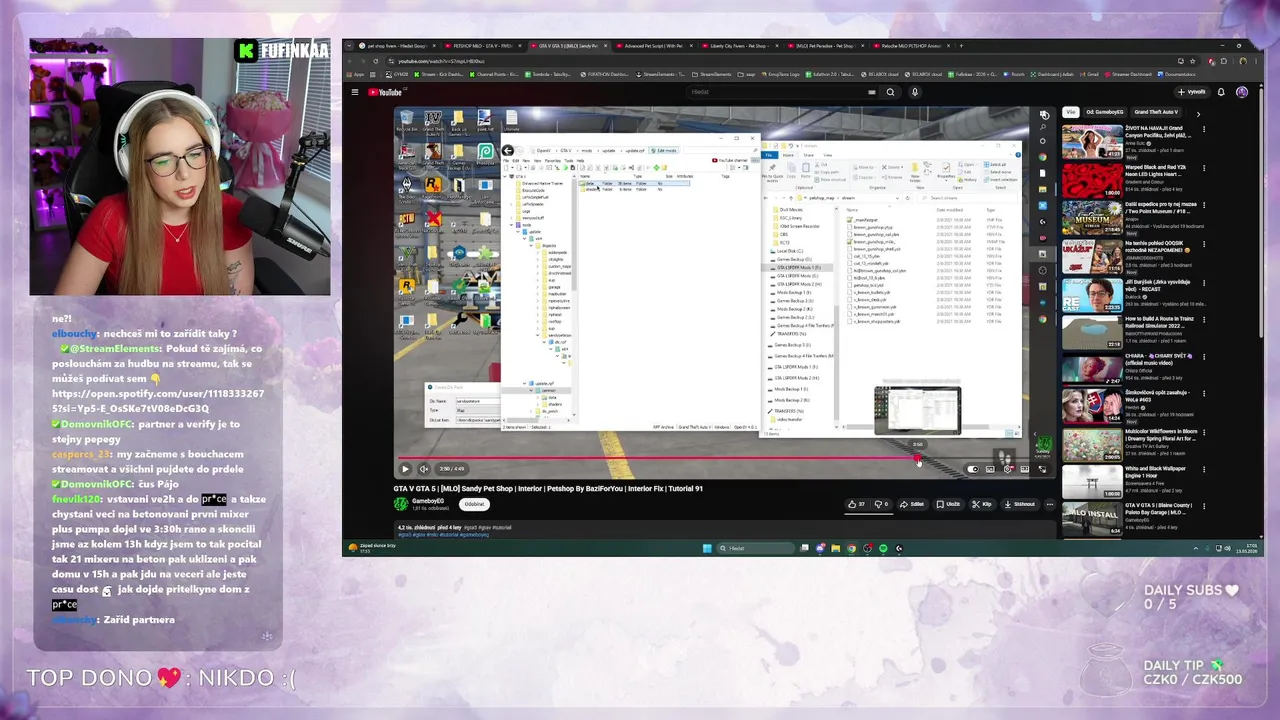This screenshot has height=720, width=1280.
Task: Open options menu for White and Black Wallpaper
Action: coord(1202,469)
